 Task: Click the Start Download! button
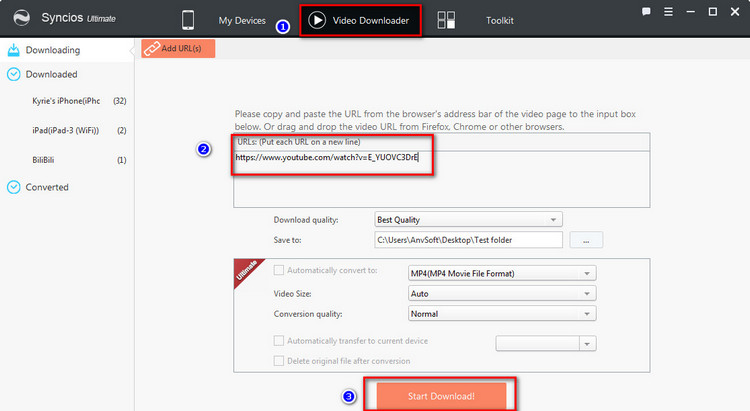pyautogui.click(x=441, y=396)
